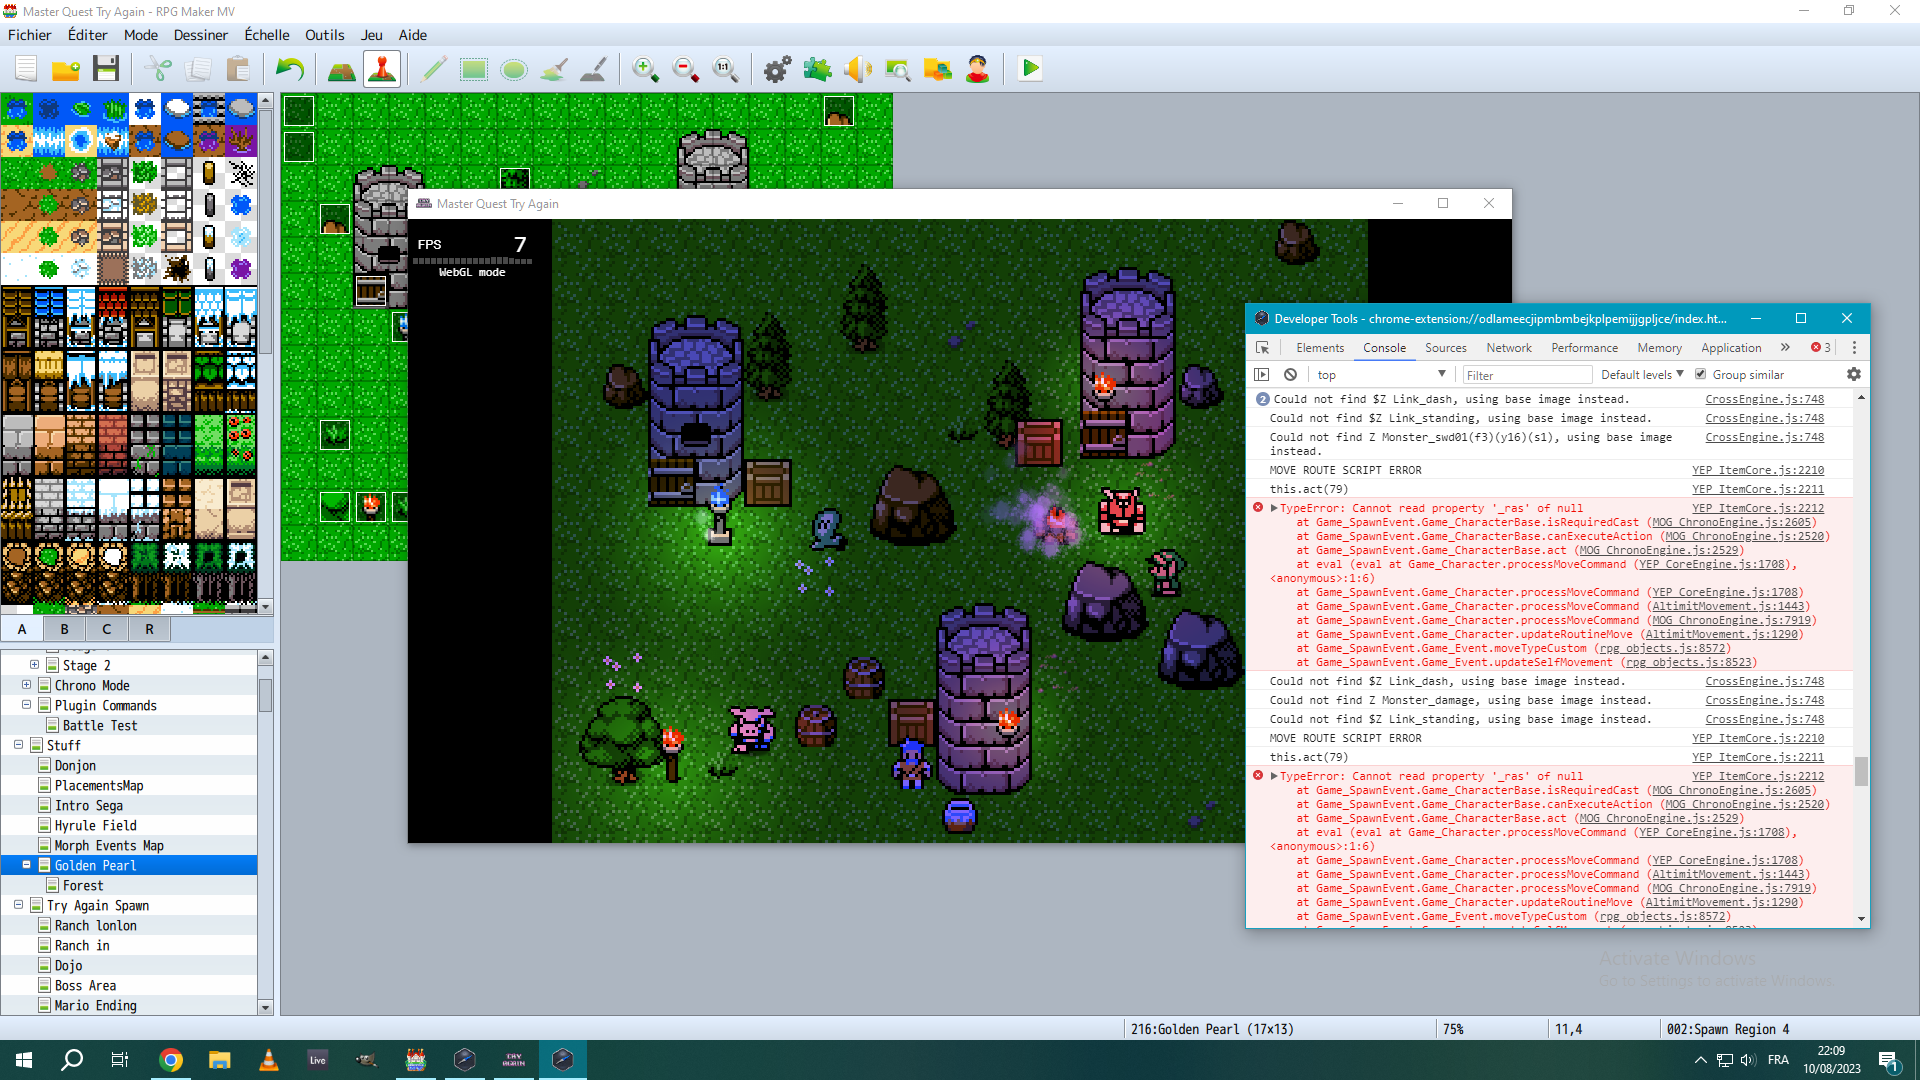
Task: Open the Sound Test speaker icon
Action: tap(858, 69)
